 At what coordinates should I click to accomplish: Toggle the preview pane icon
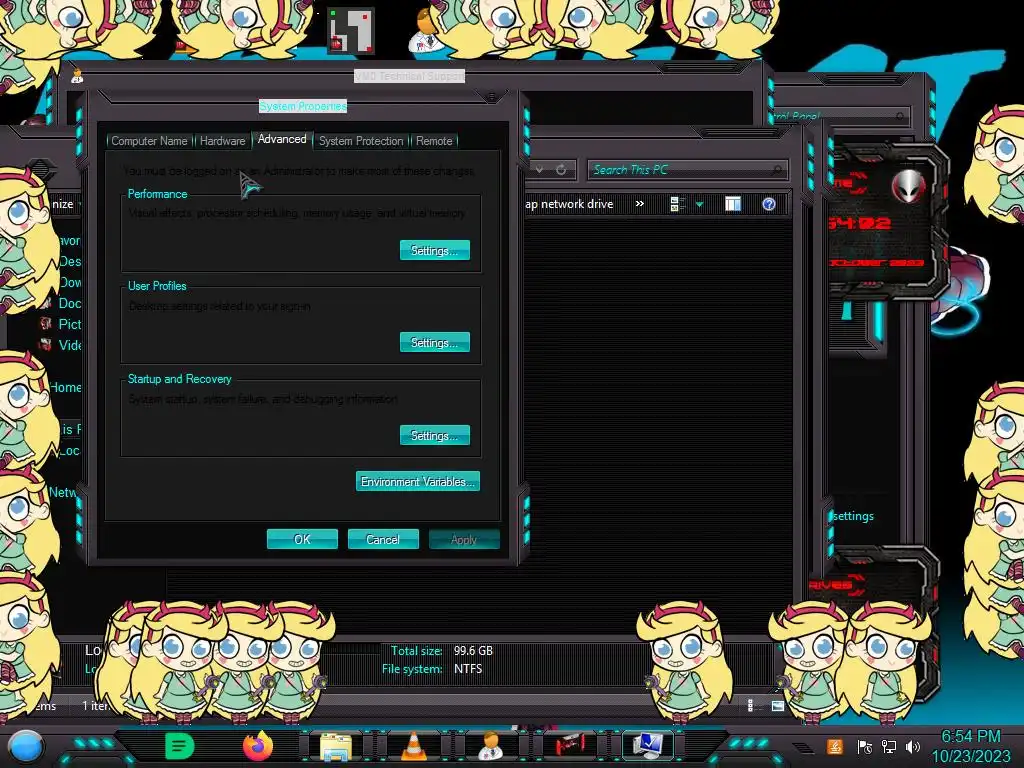(x=733, y=204)
